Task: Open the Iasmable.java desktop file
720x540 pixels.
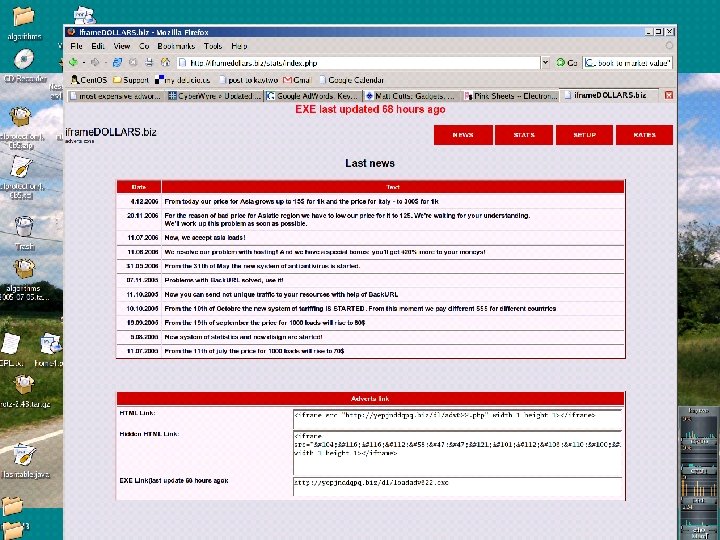Action: pyautogui.click(x=25, y=461)
